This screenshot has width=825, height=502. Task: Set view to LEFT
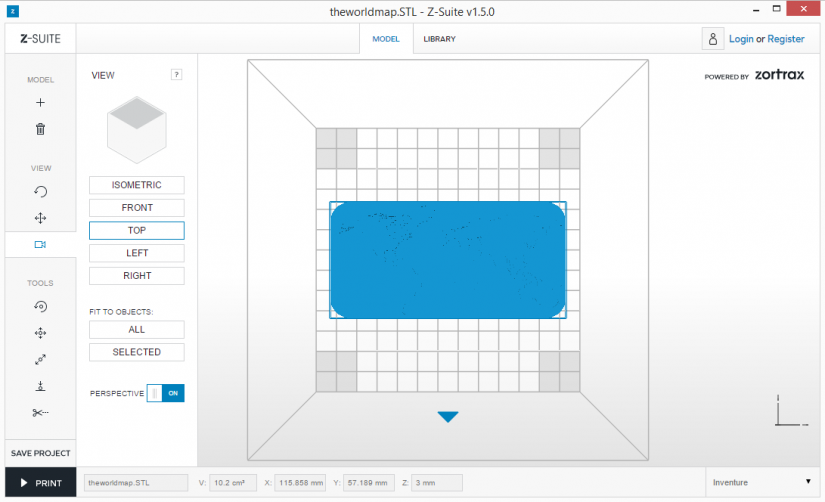point(137,253)
